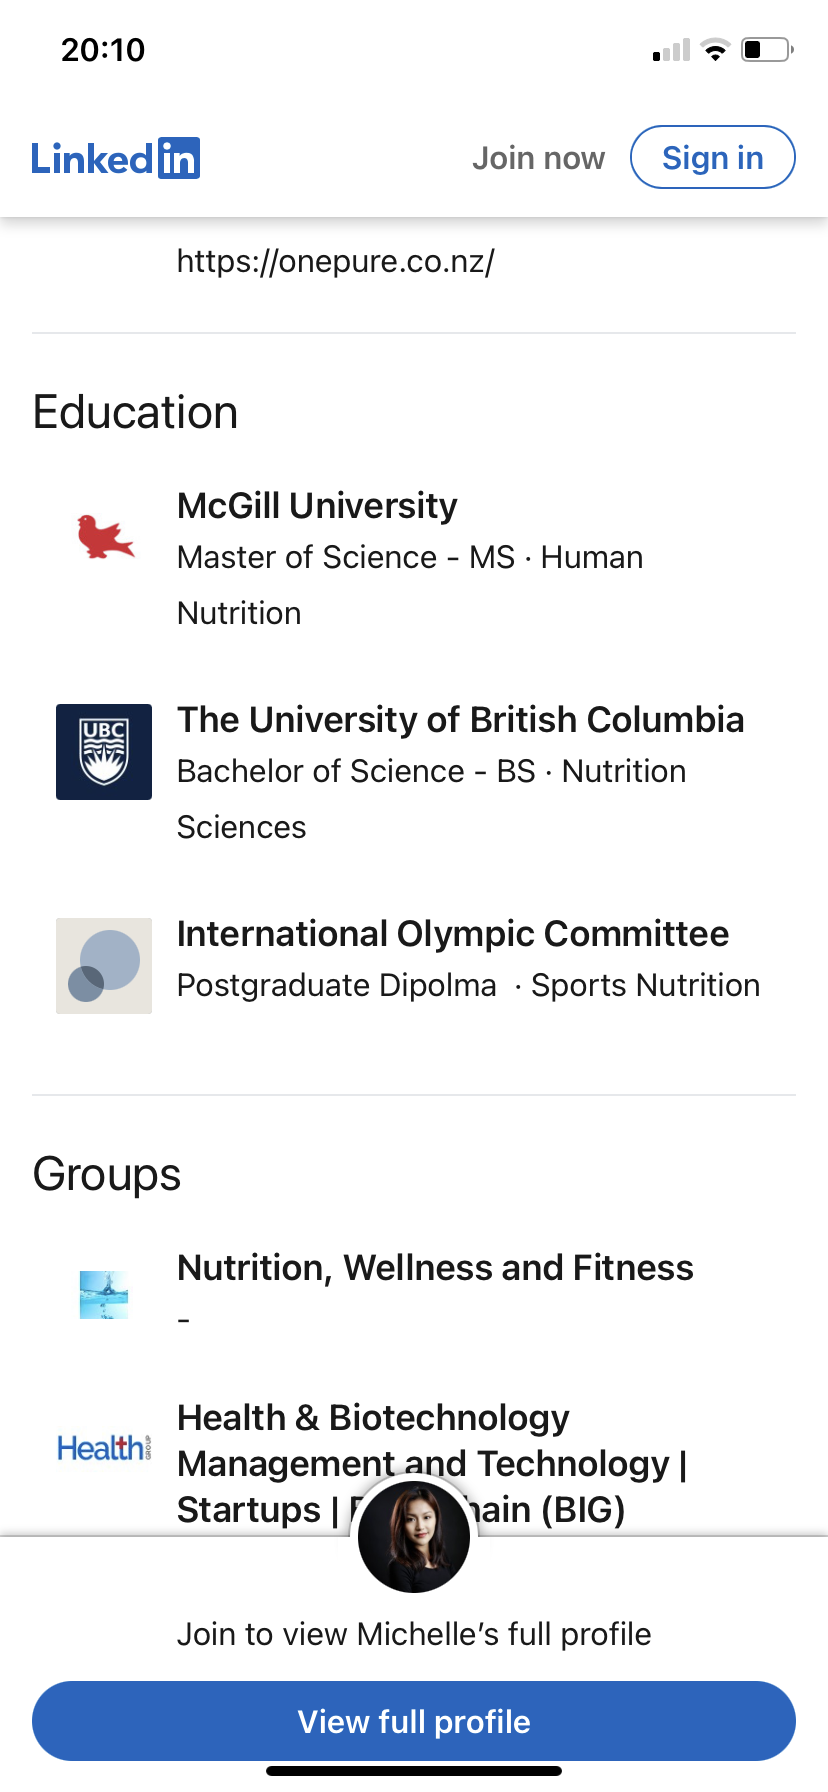
Task: Select the International Olympic Committee placeholder logo
Action: pyautogui.click(x=104, y=966)
